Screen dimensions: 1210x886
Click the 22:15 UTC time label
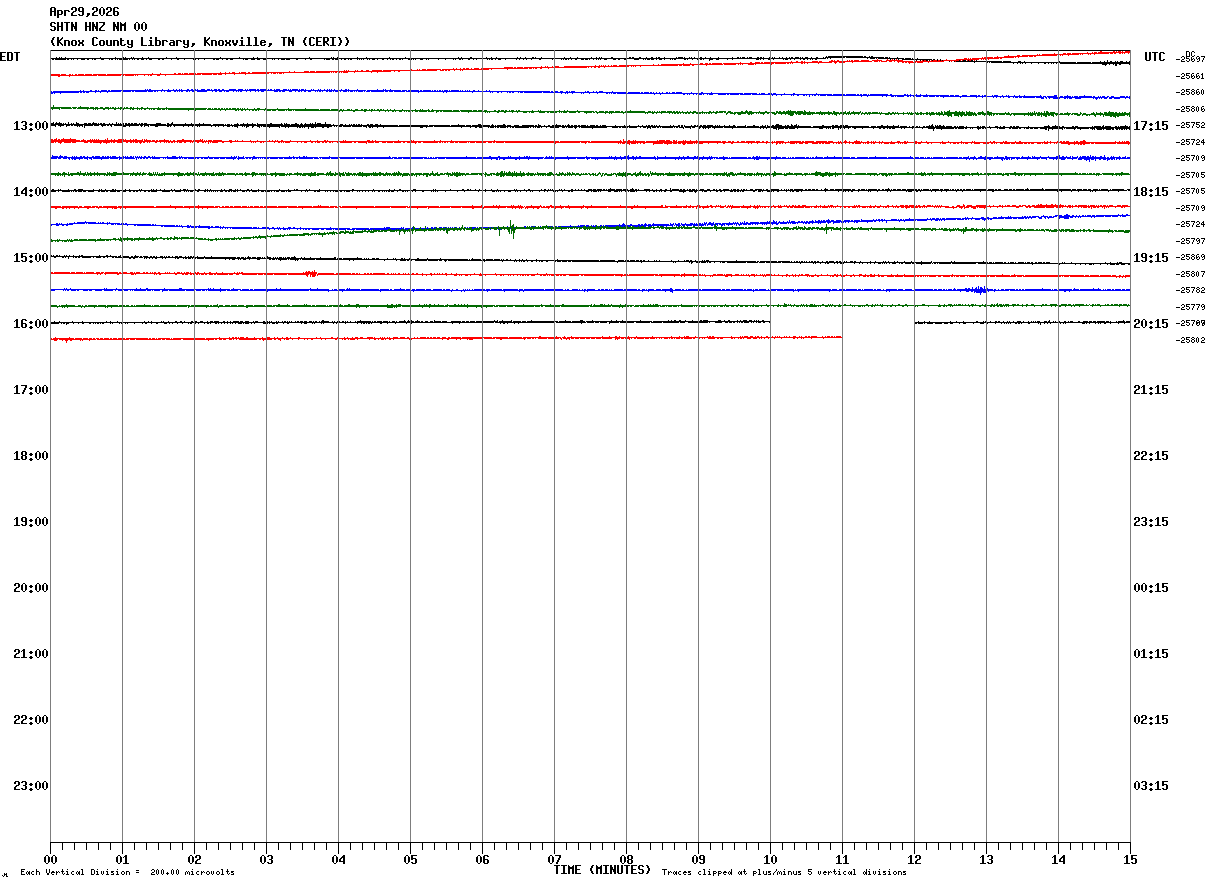1151,456
